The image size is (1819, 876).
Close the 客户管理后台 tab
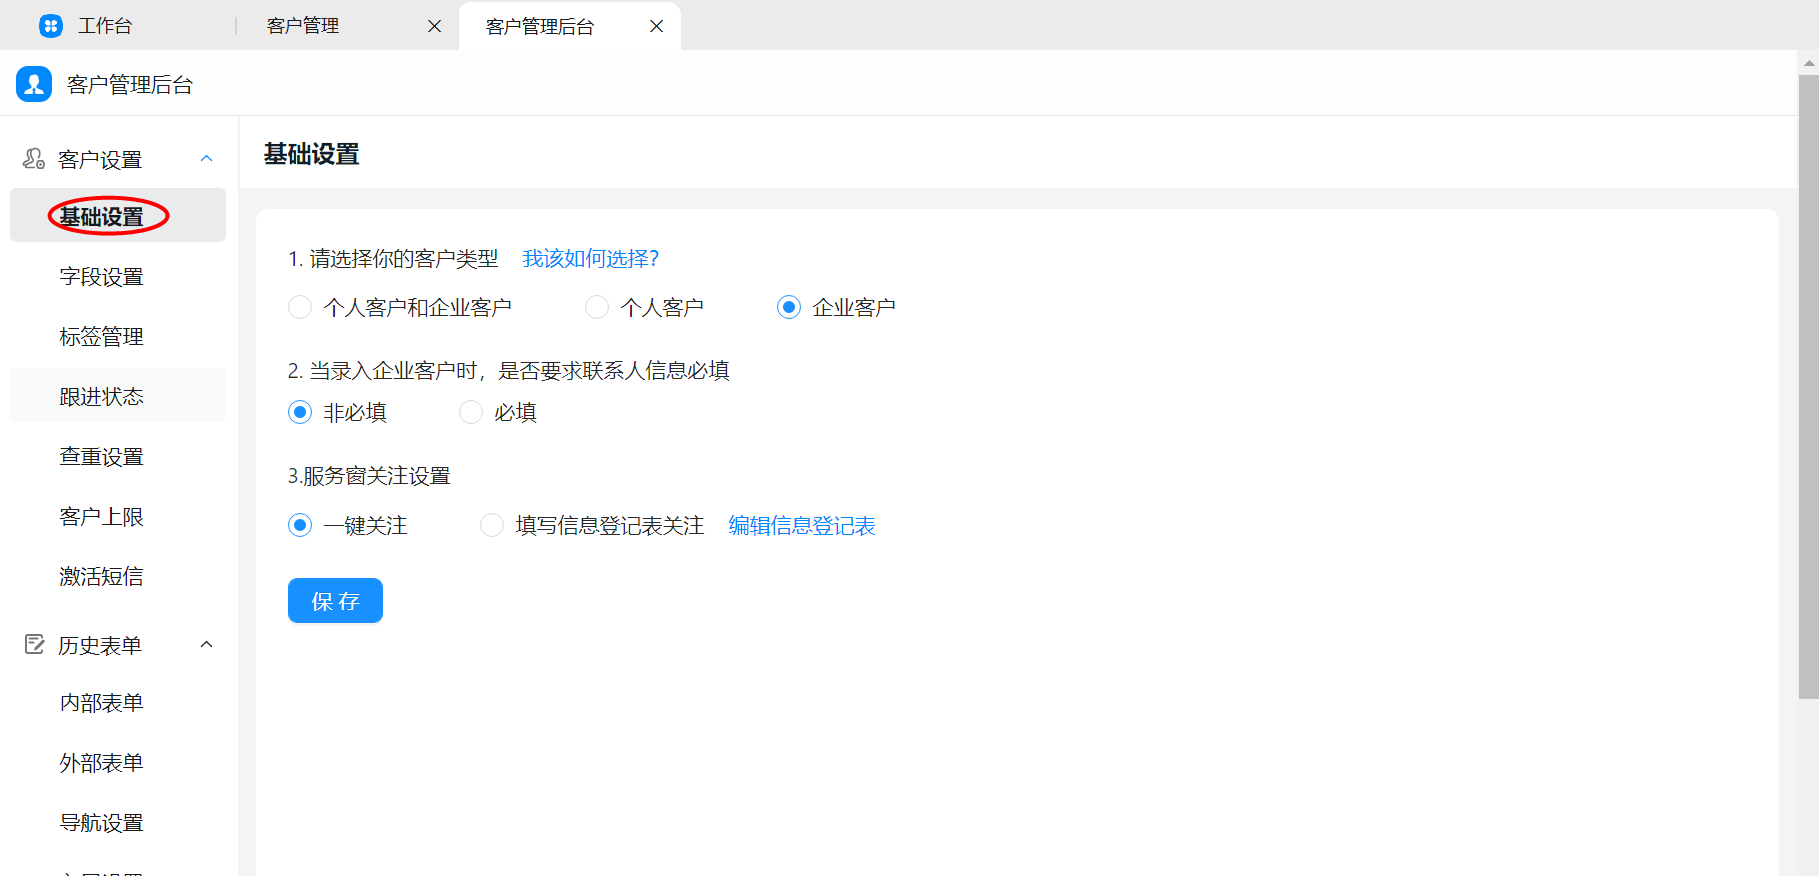pos(656,26)
